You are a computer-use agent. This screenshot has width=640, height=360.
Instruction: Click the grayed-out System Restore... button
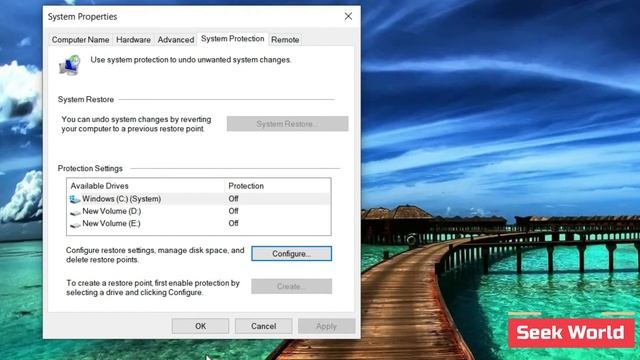point(287,124)
